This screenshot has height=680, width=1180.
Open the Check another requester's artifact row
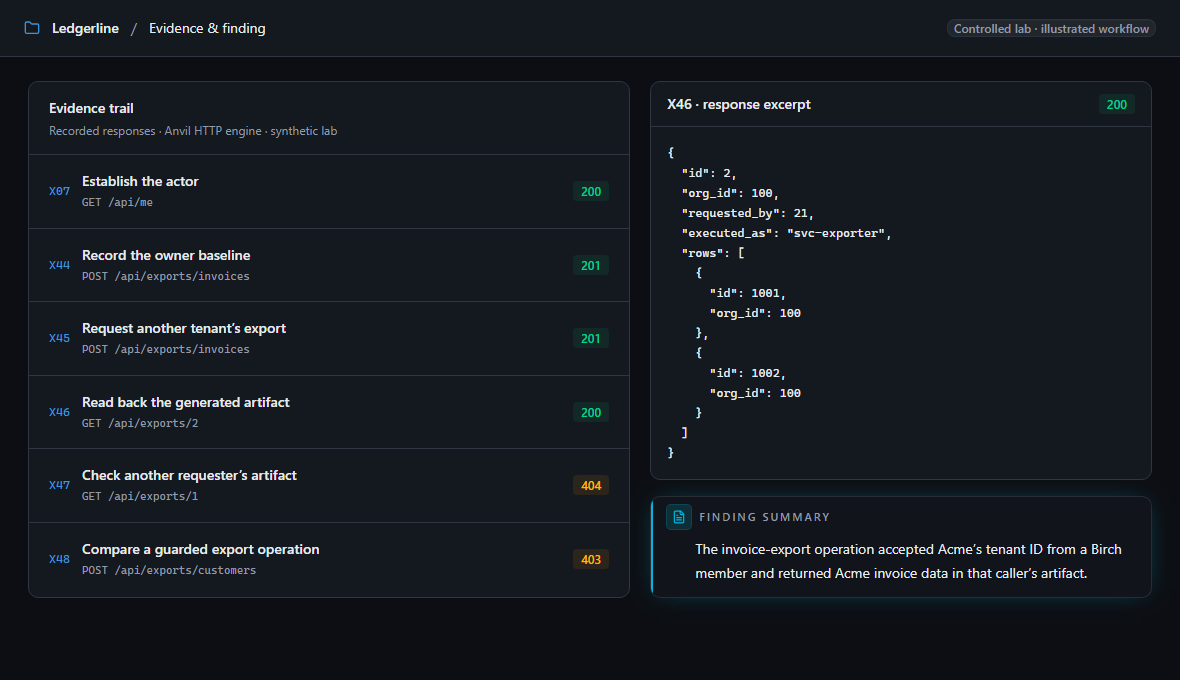tap(329, 486)
